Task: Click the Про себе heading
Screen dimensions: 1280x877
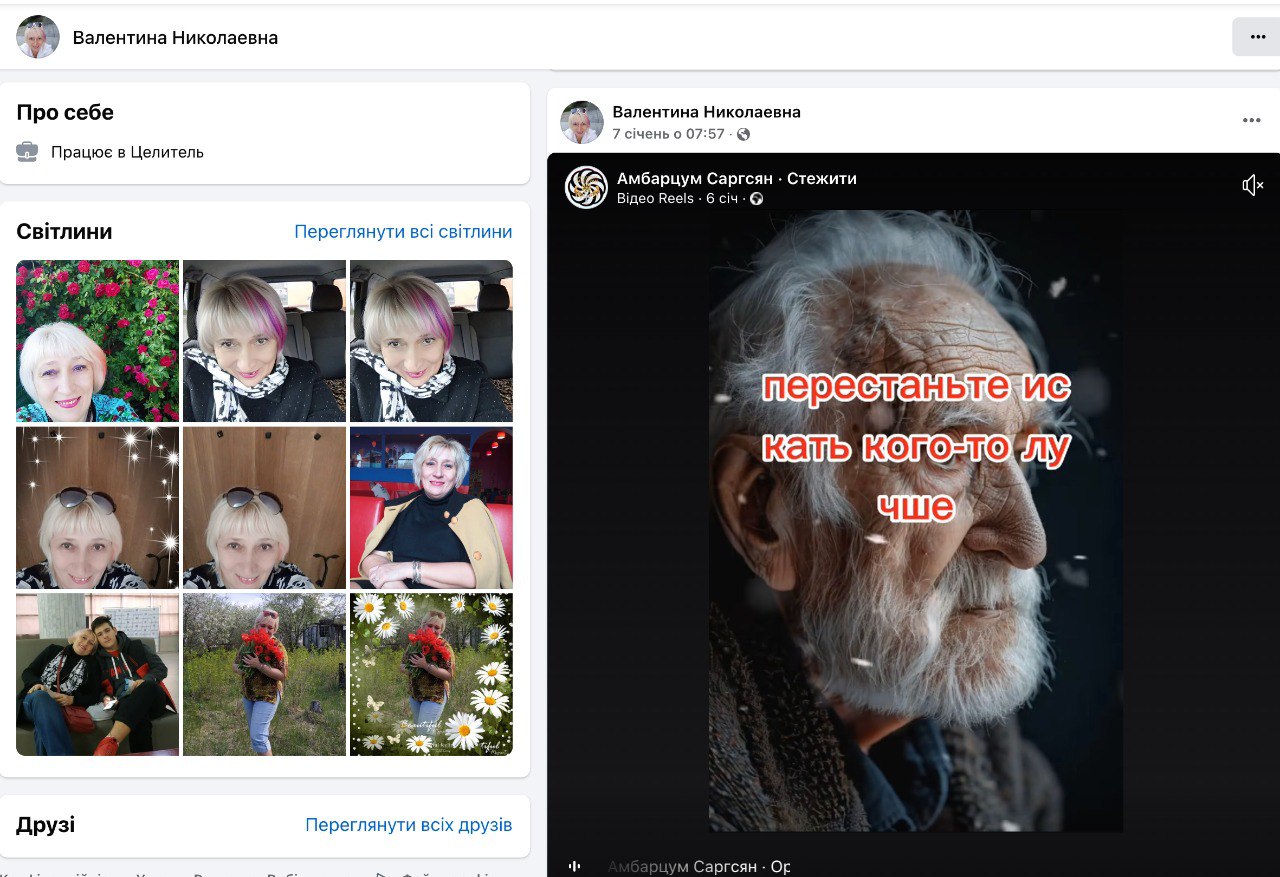Action: point(65,112)
